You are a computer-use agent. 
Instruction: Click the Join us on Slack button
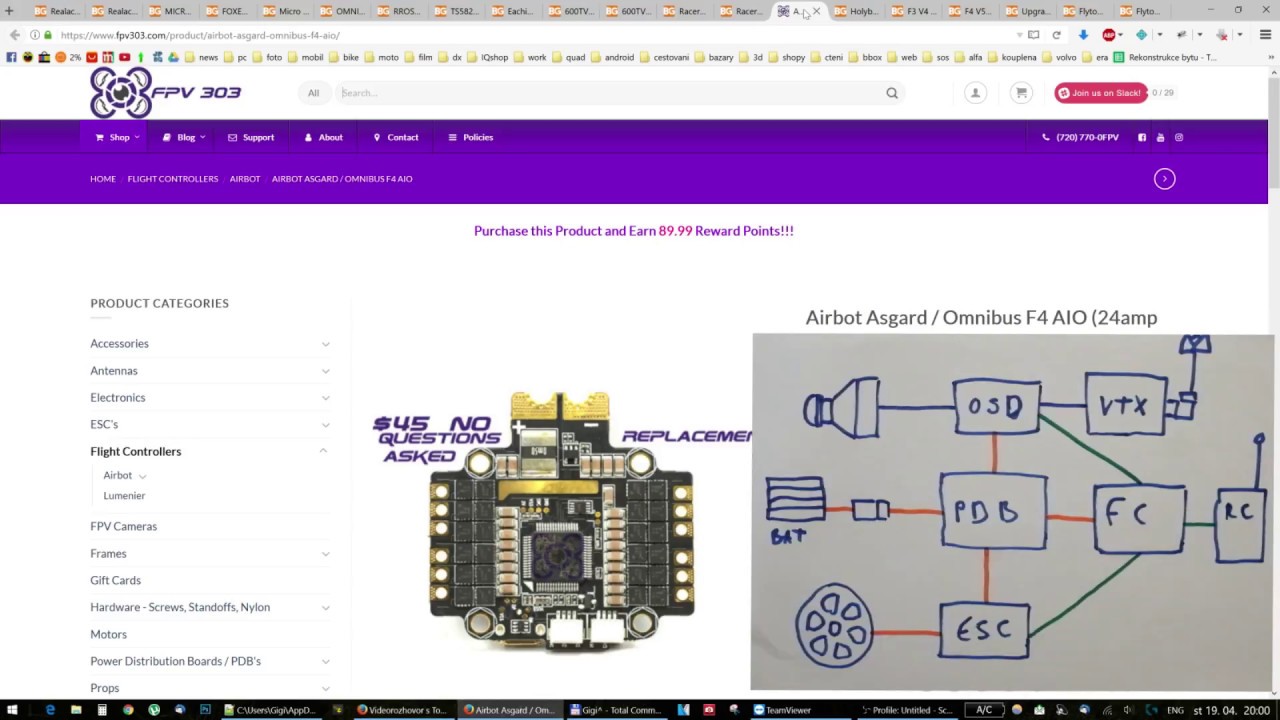pos(1100,93)
